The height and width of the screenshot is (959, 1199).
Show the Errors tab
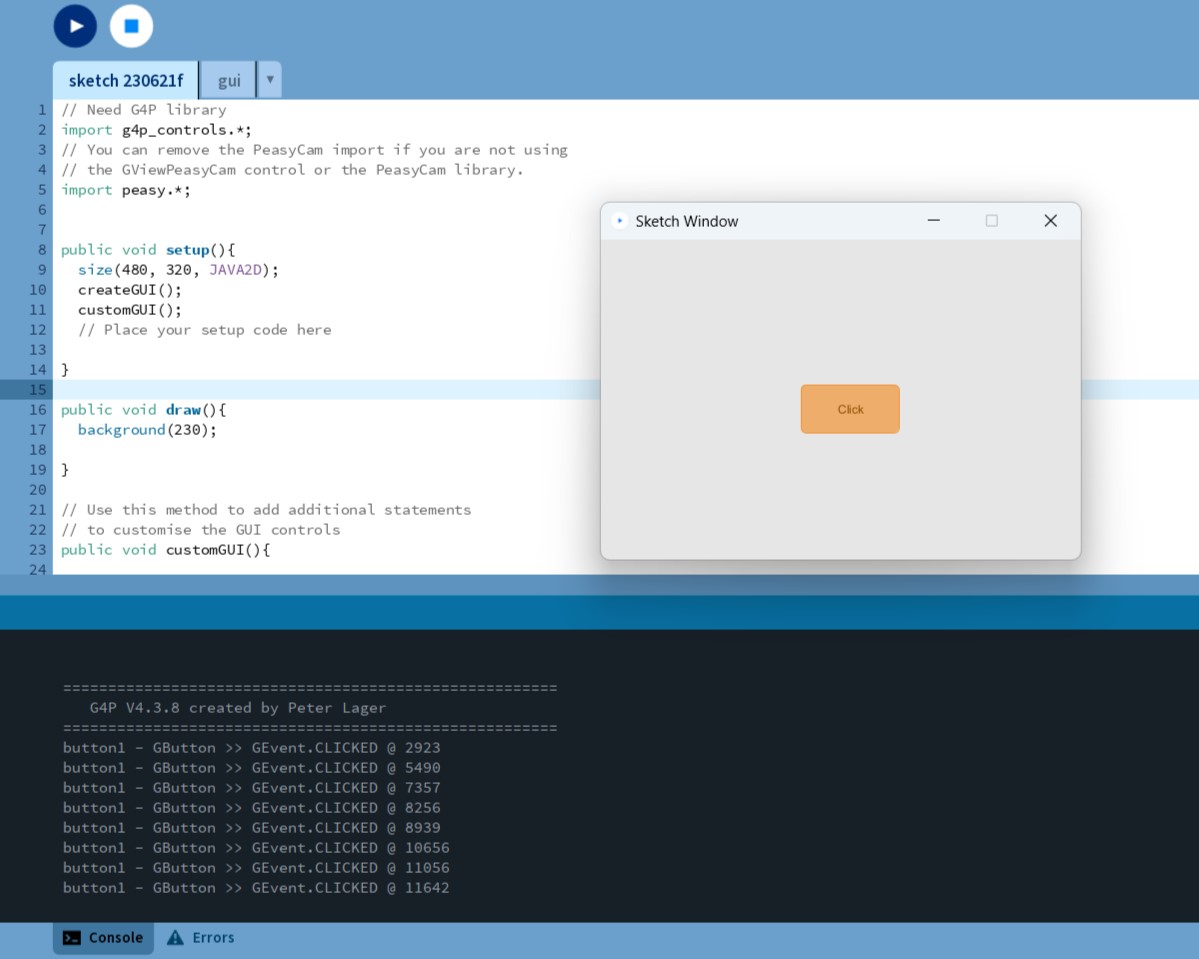[x=201, y=938]
